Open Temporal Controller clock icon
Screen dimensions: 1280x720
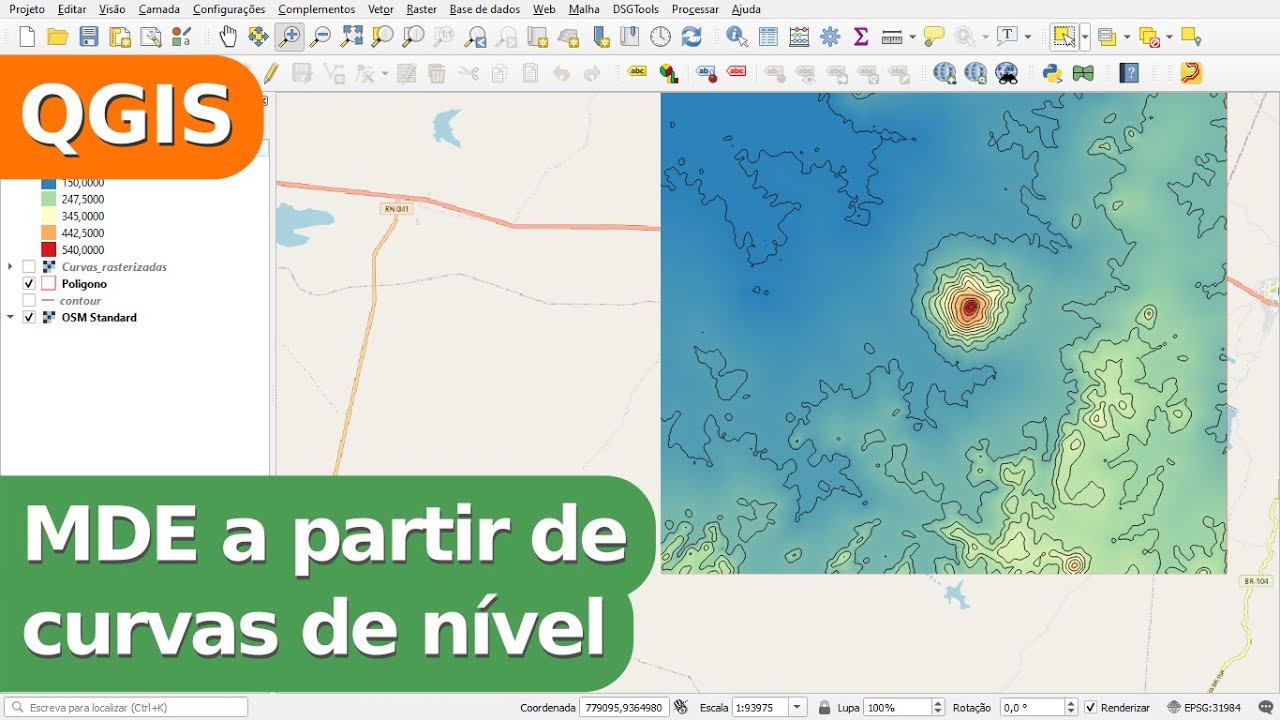coord(661,38)
